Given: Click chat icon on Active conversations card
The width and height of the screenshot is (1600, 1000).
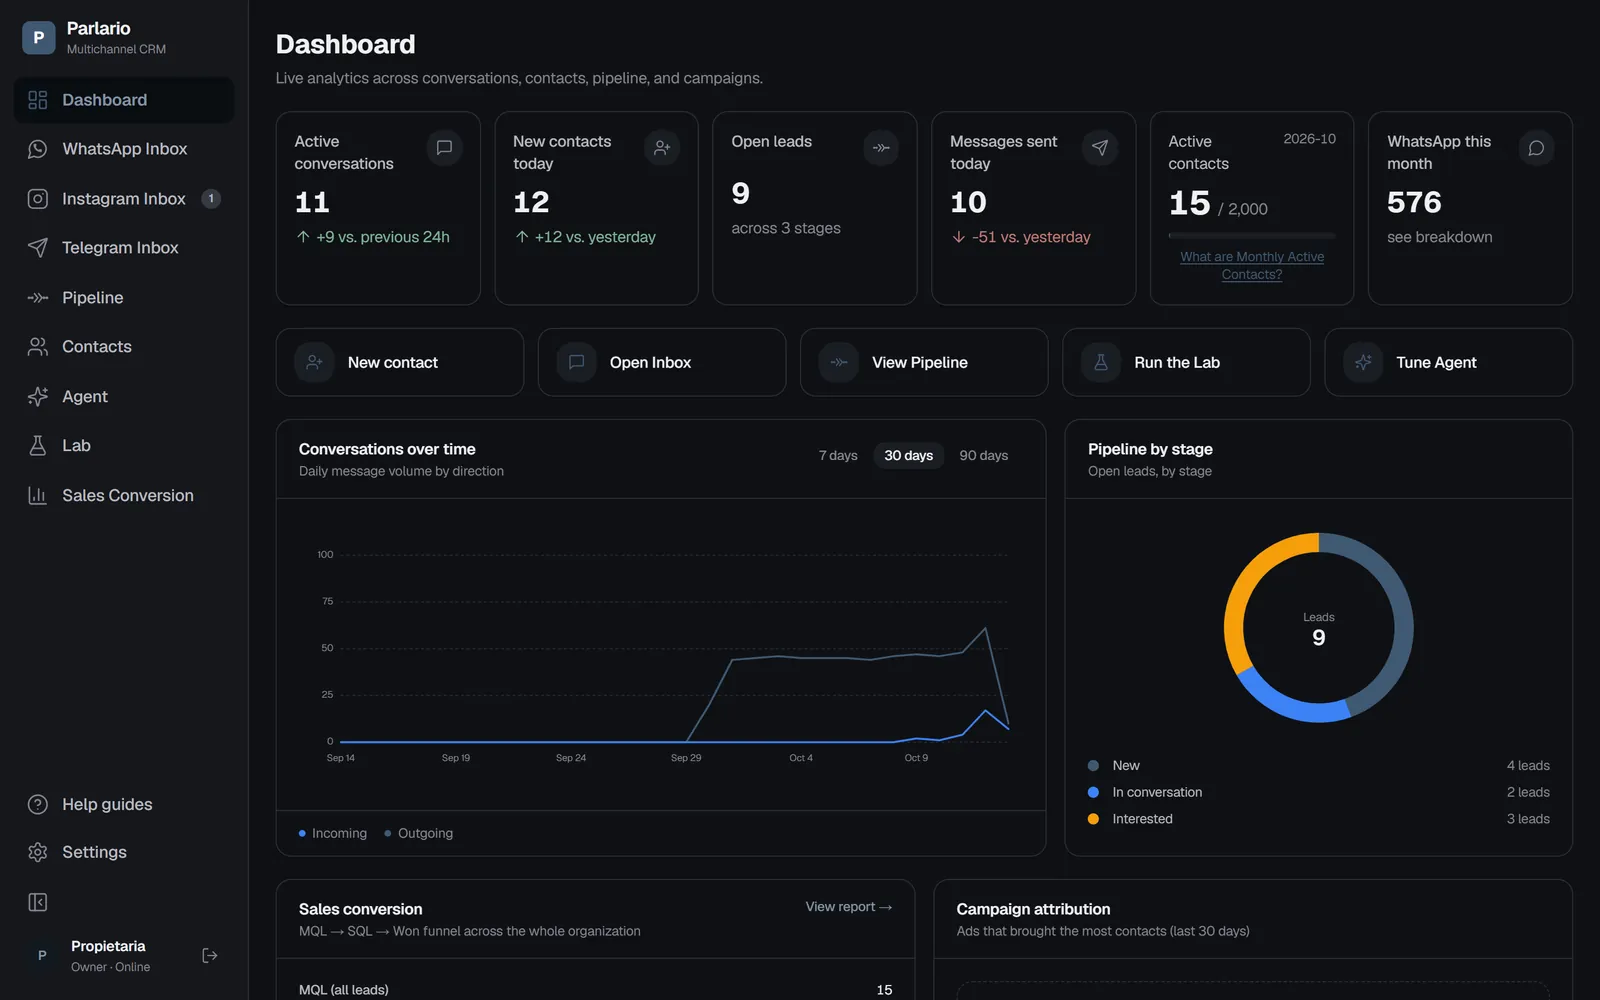Looking at the screenshot, I should (444, 148).
